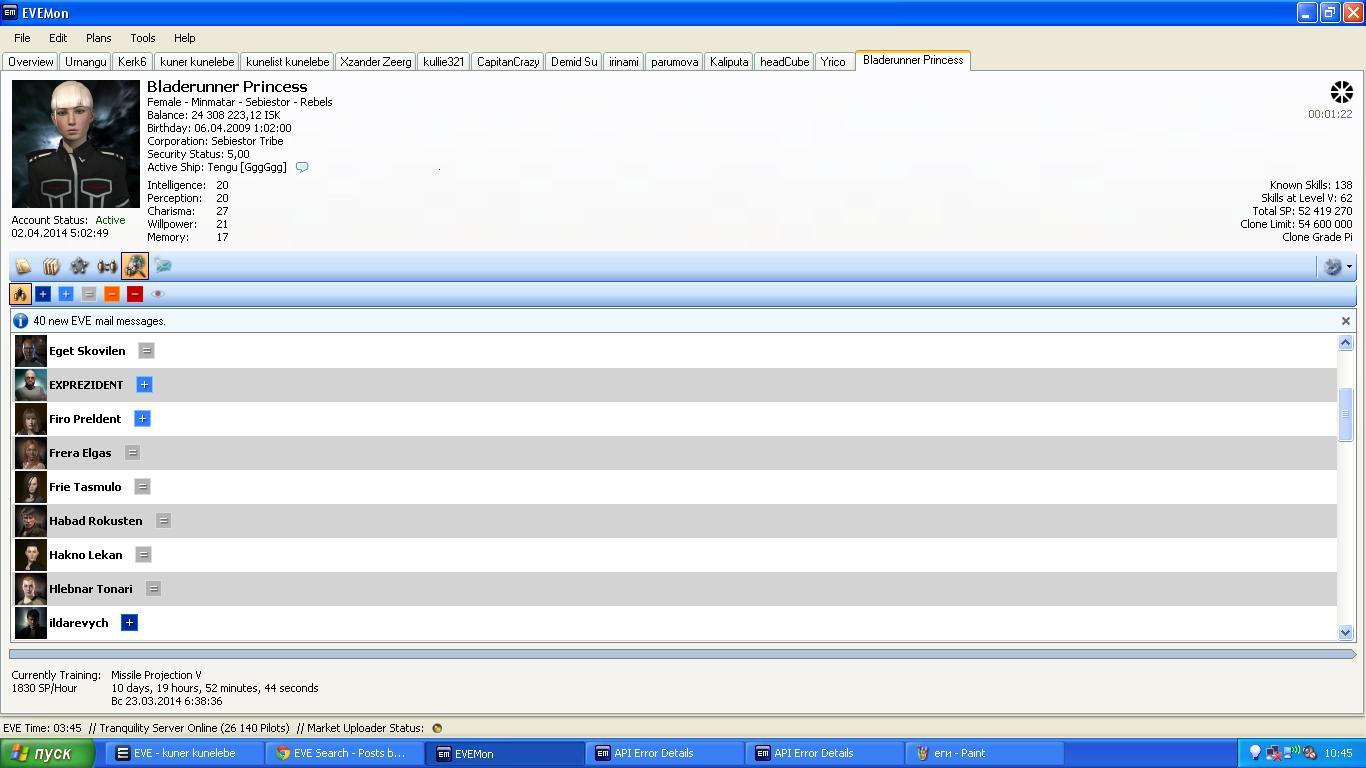The width and height of the screenshot is (1366, 768).
Task: Click the EVE mail messages toolbar icon
Action: click(x=163, y=266)
